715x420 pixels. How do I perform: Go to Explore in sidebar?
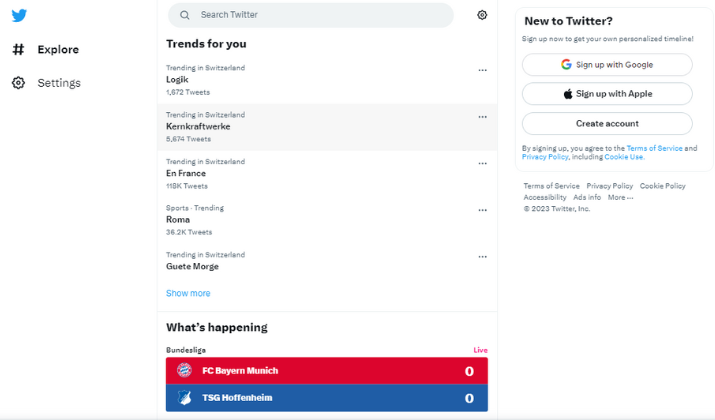58,49
